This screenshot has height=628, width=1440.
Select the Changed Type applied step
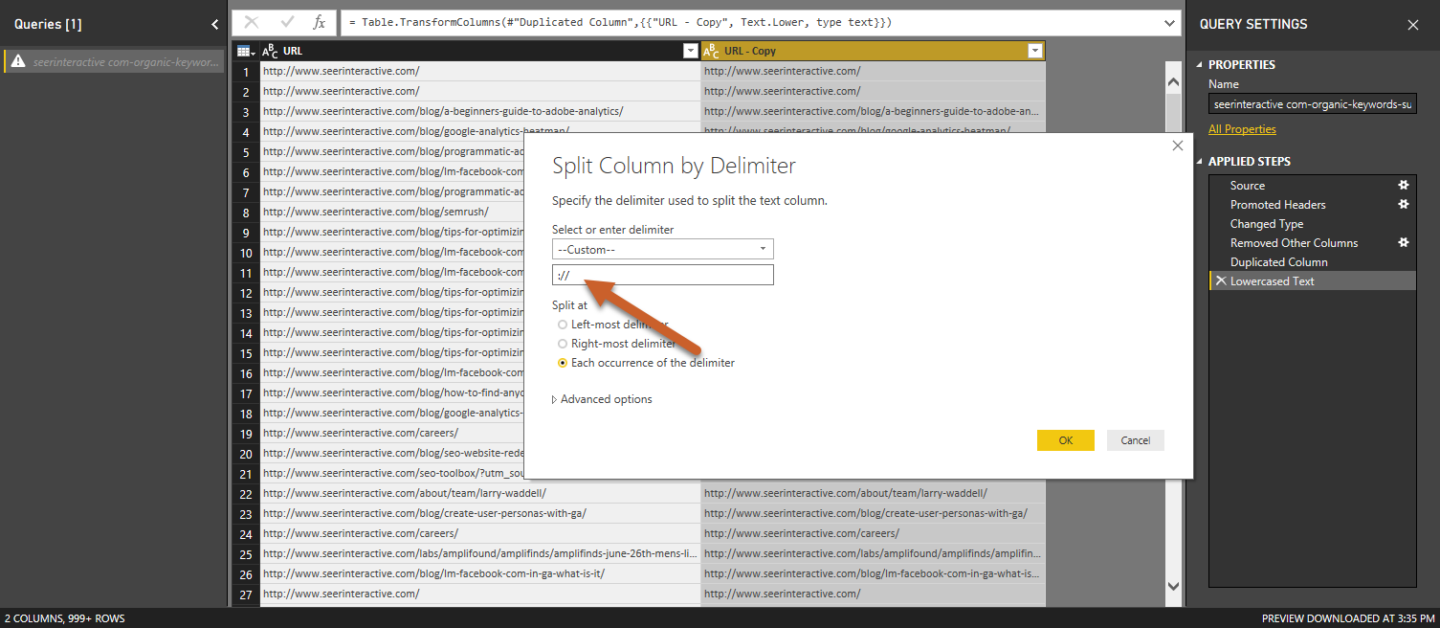point(1266,224)
